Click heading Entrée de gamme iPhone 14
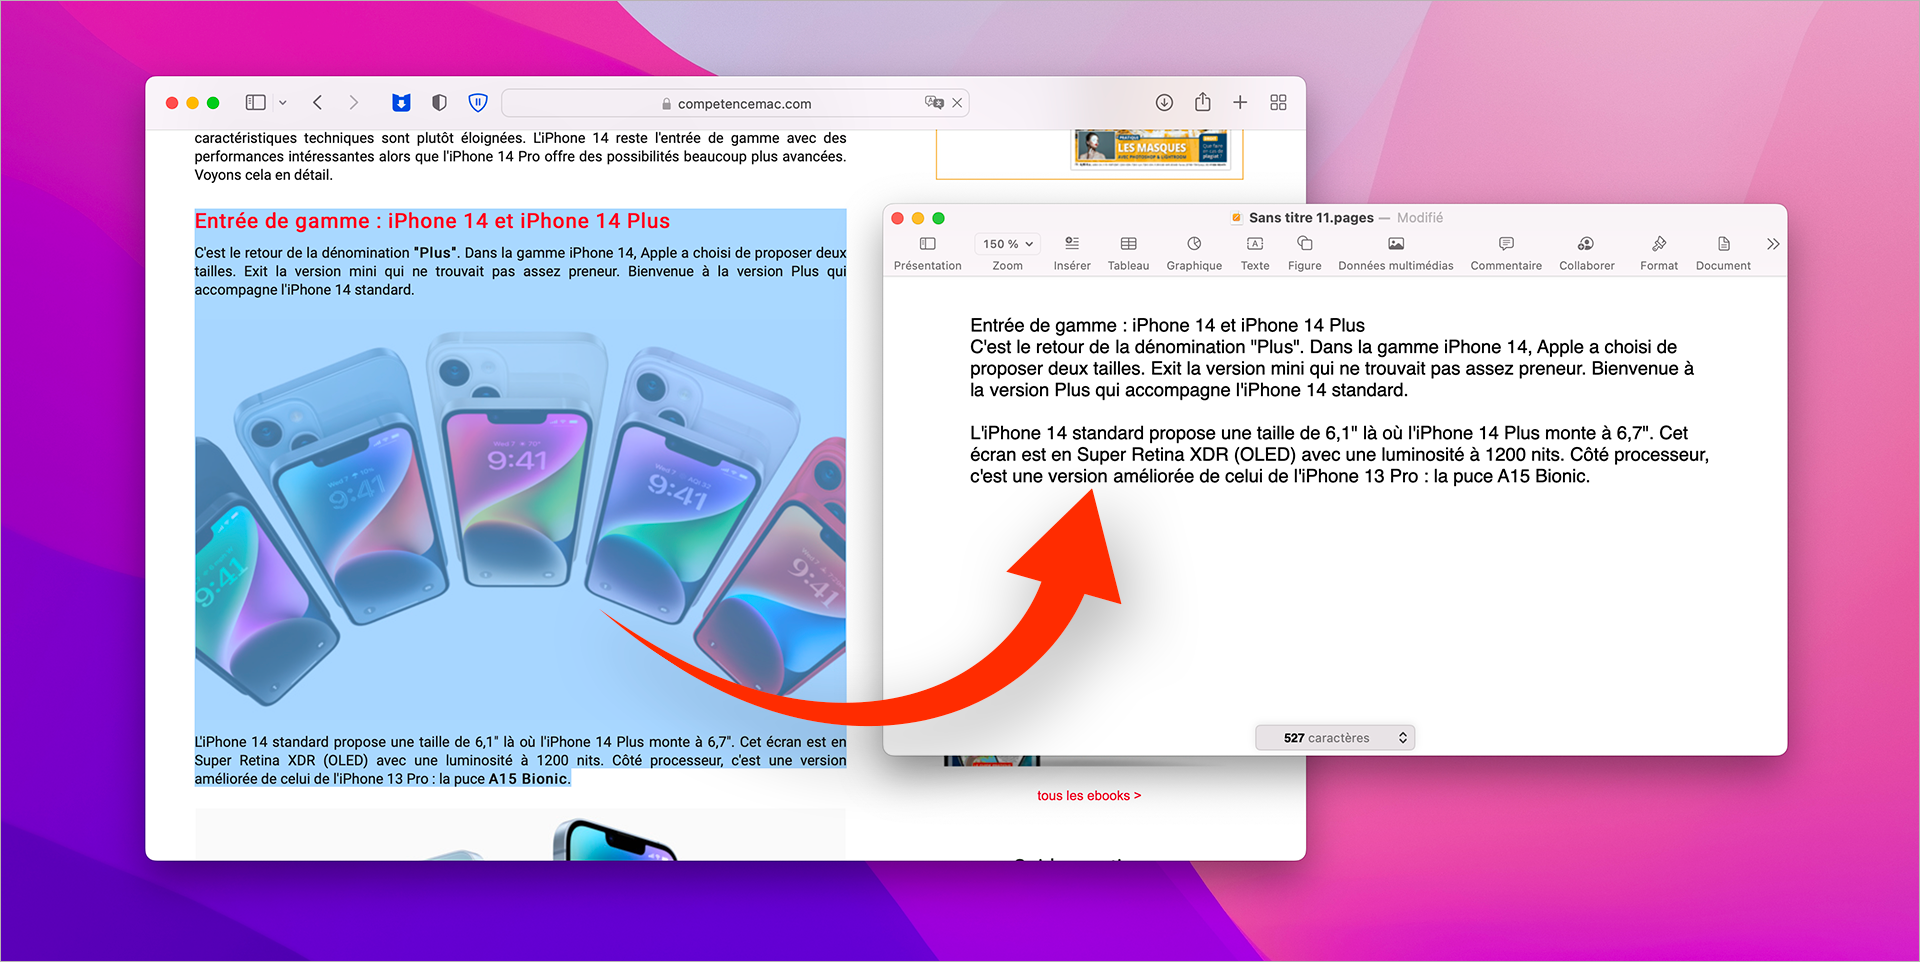1920x962 pixels. [432, 221]
